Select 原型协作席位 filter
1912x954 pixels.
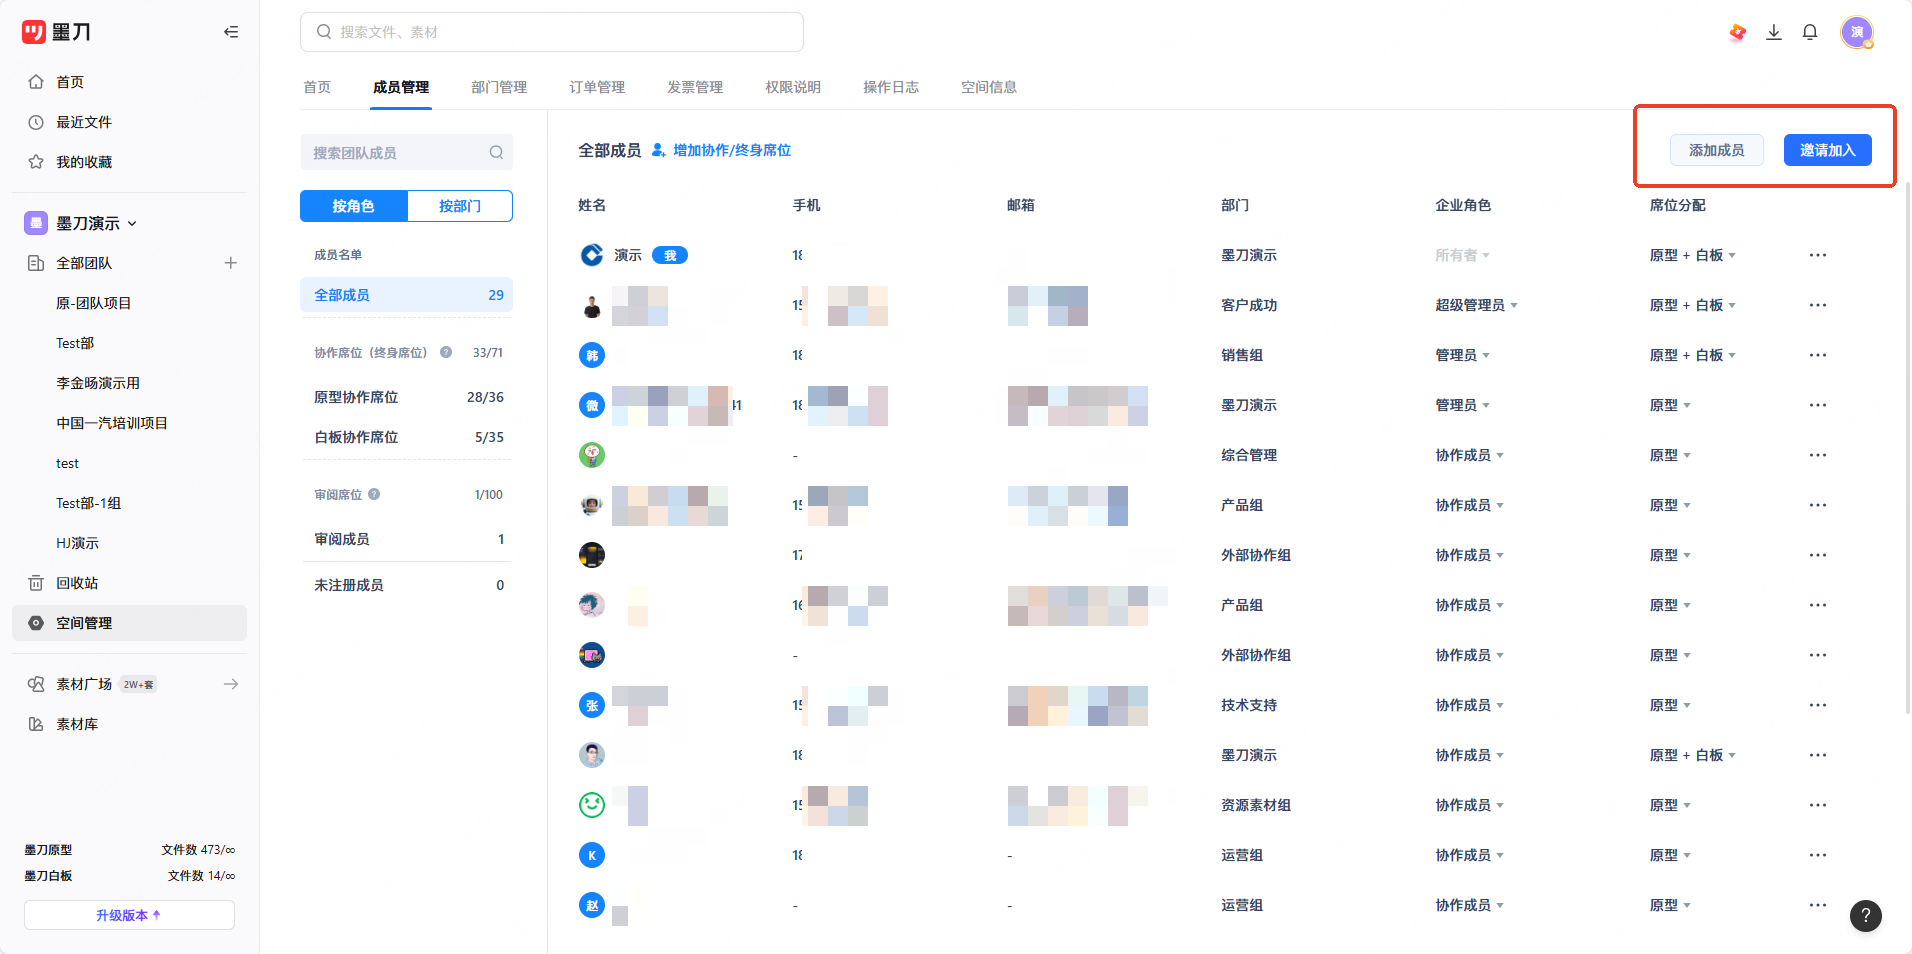pyautogui.click(x=407, y=397)
